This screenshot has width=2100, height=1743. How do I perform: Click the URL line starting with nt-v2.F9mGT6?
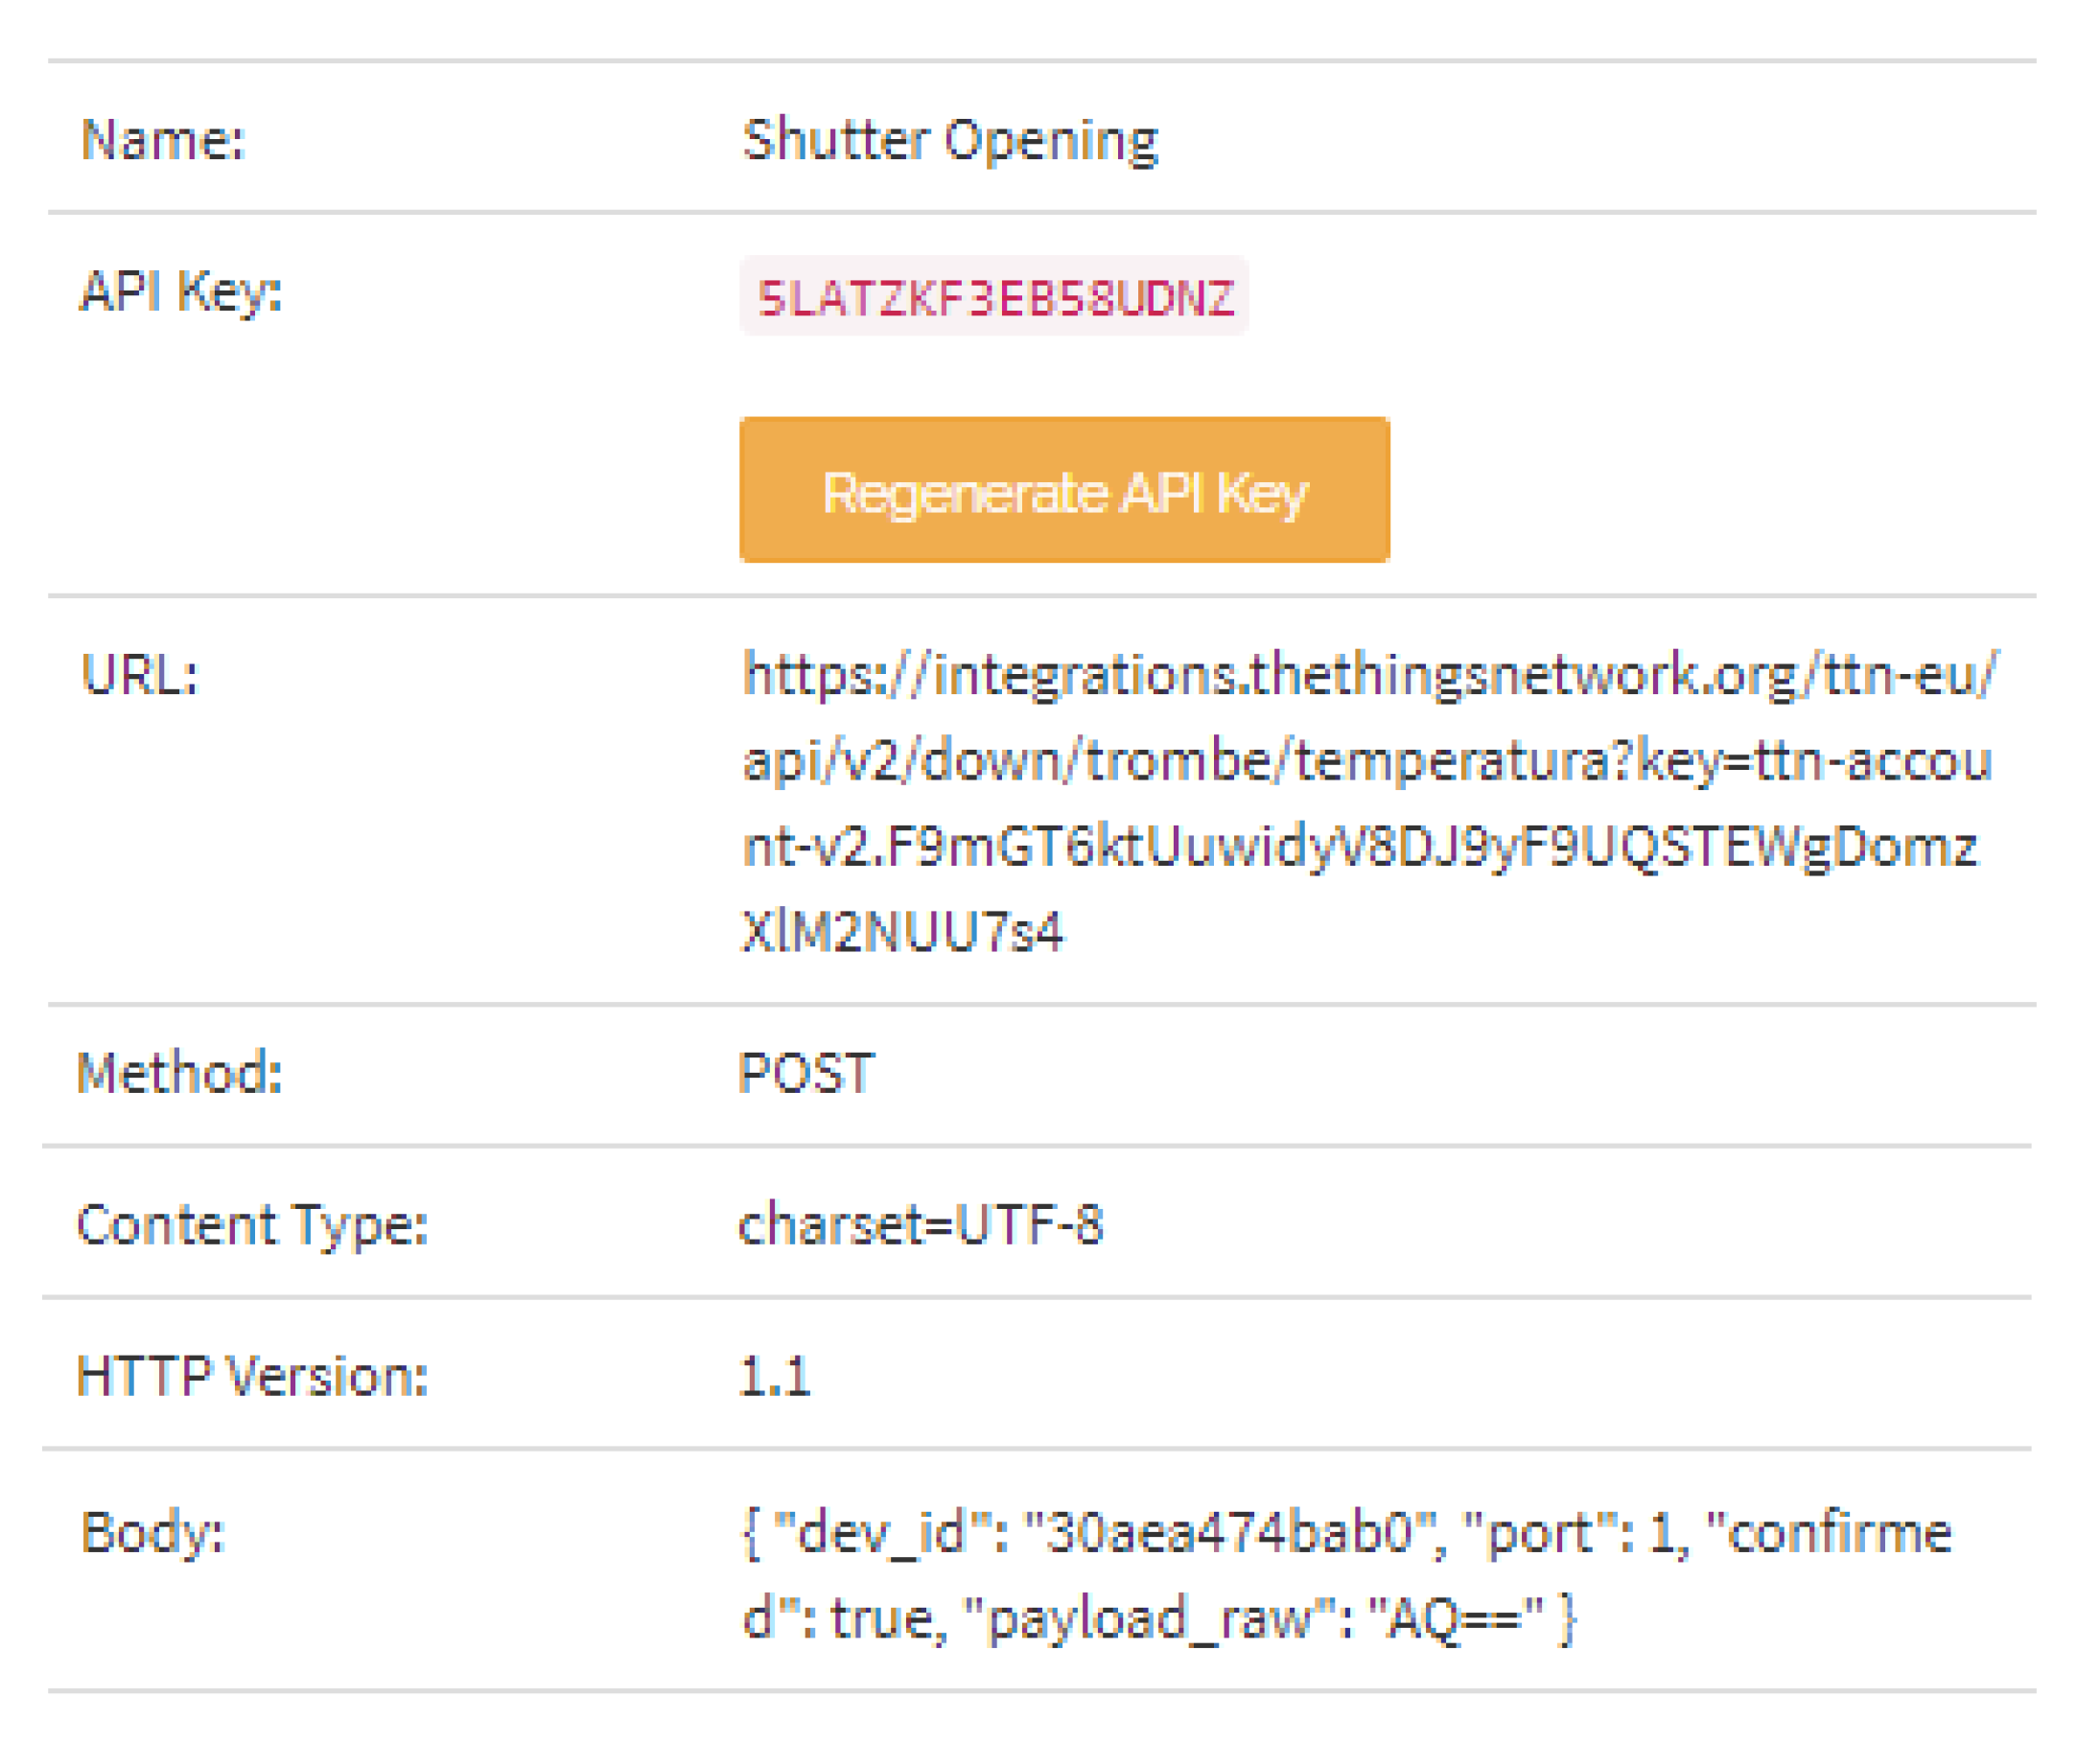pyautogui.click(x=1360, y=847)
